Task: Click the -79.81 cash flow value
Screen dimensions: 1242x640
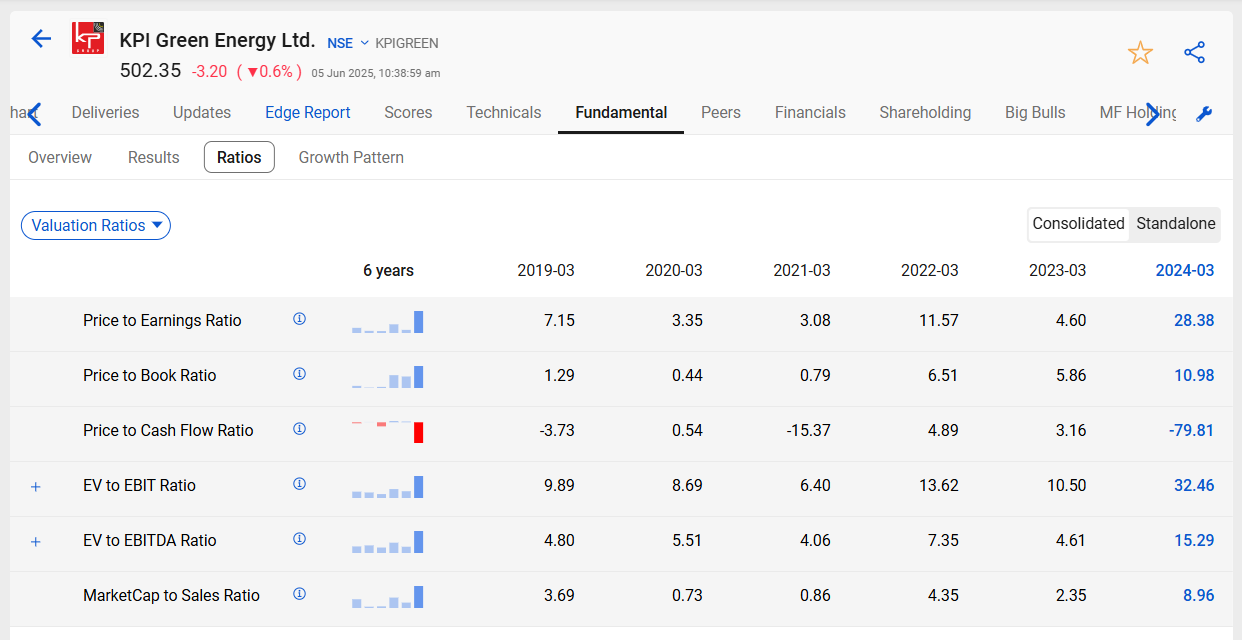Action: point(1191,431)
